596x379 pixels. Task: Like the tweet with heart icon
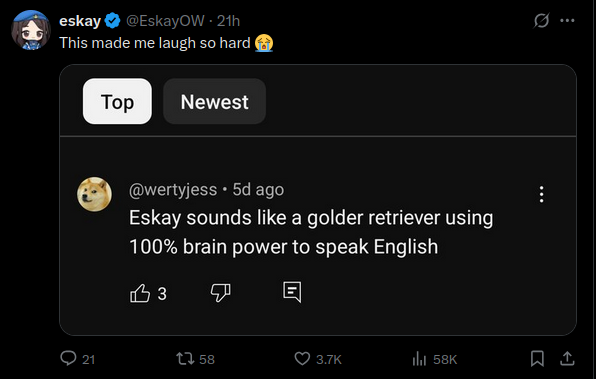303,358
